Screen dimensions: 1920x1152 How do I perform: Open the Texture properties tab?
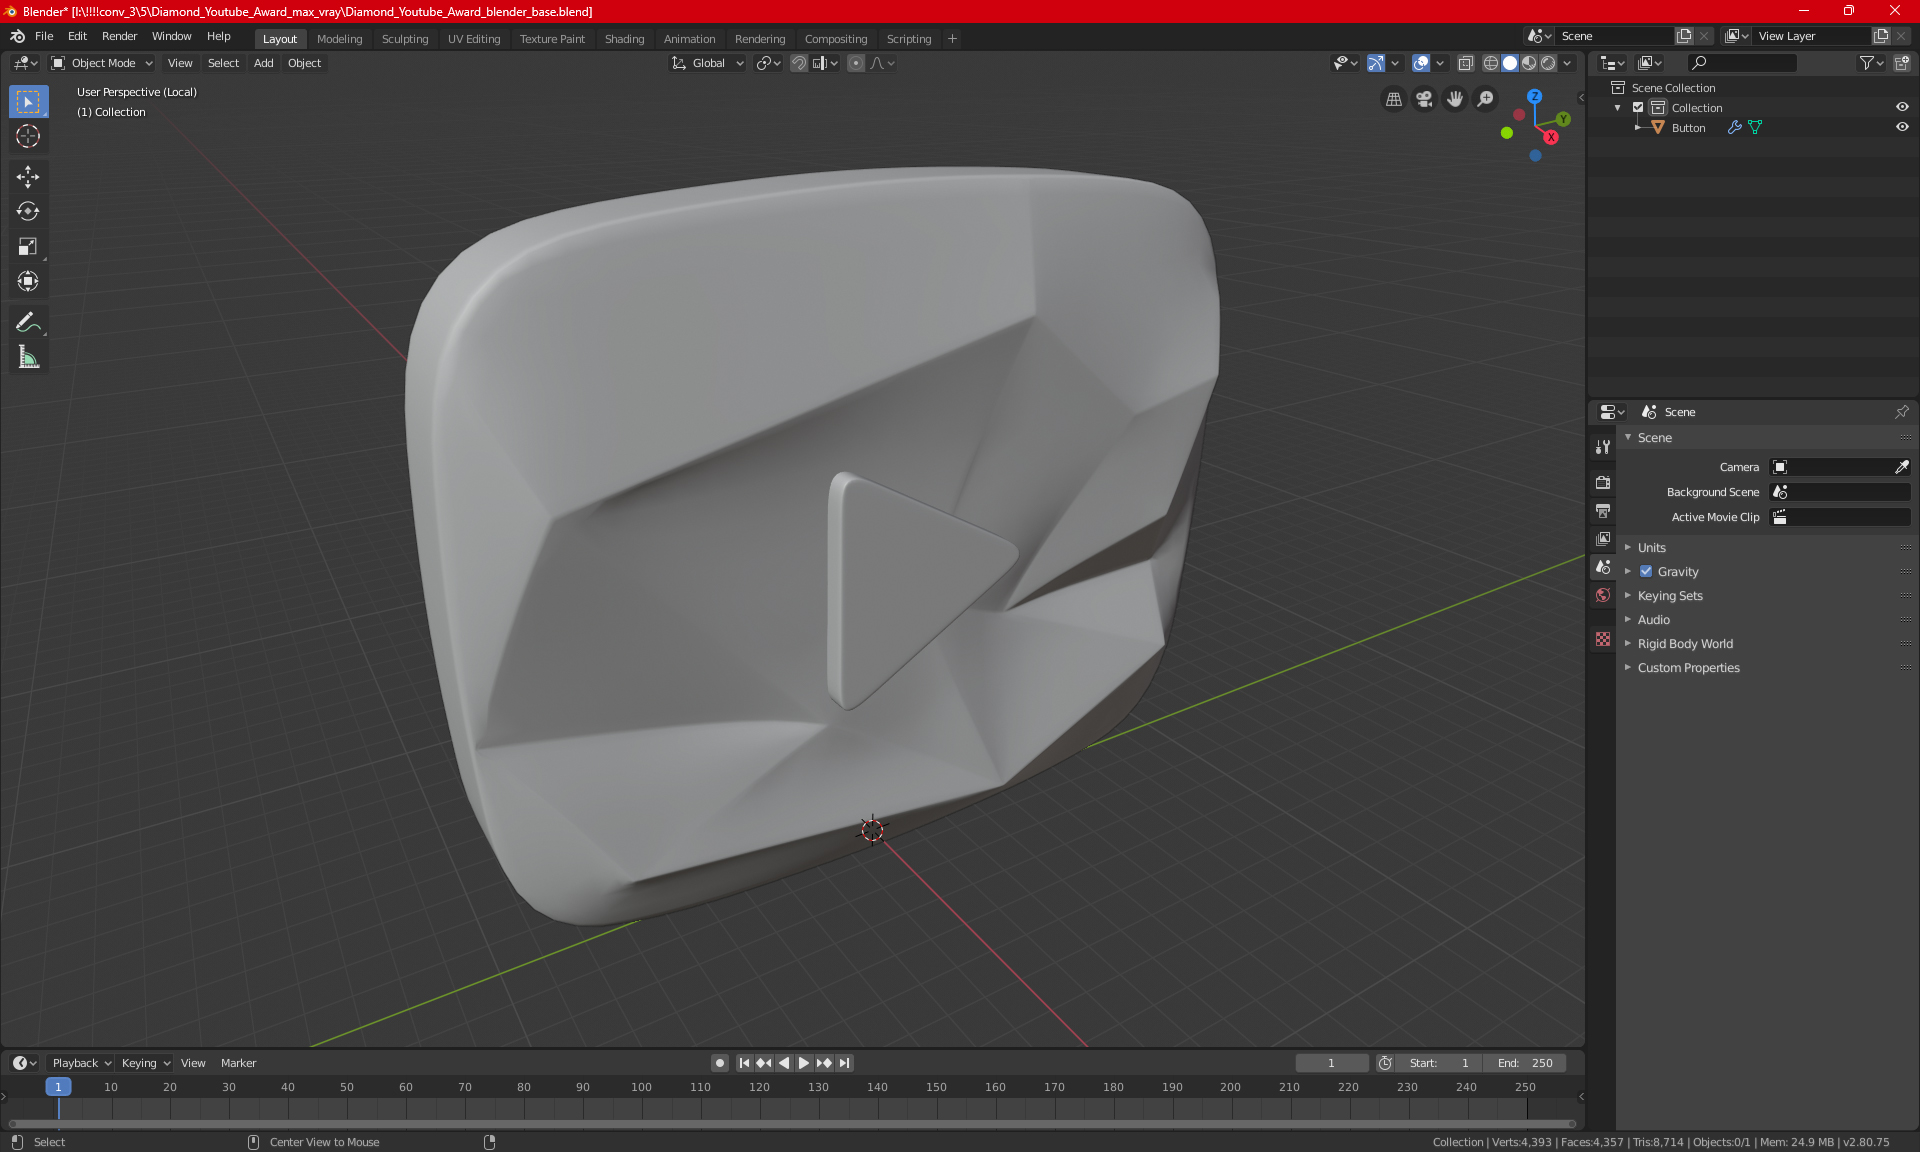pos(1603,639)
